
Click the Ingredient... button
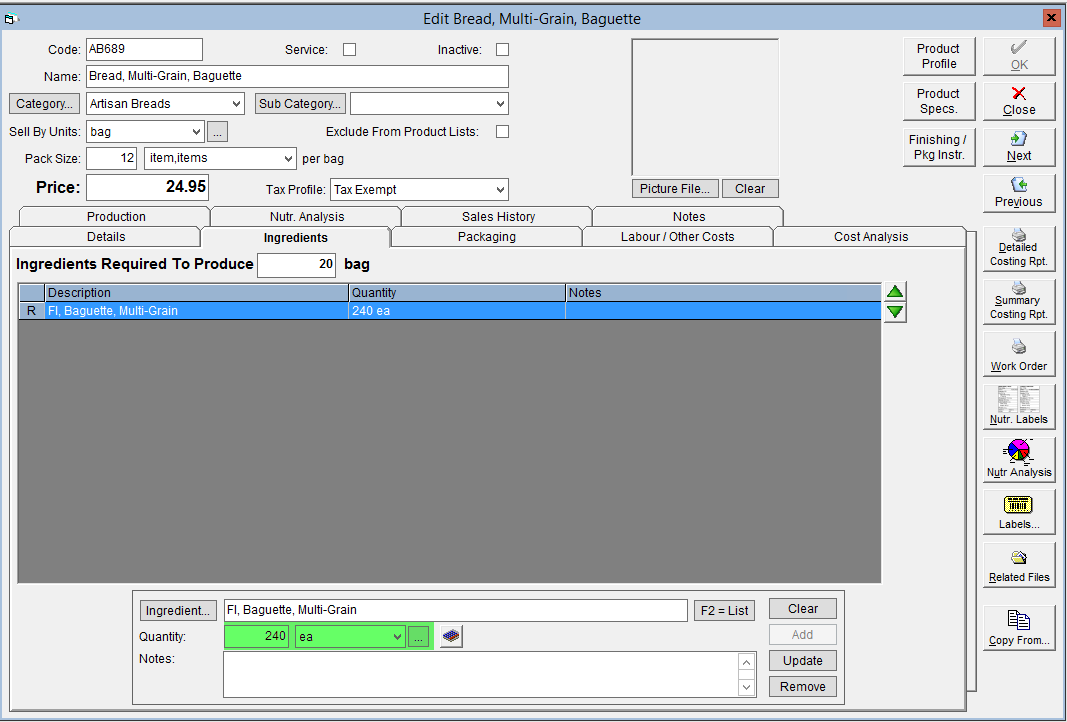pos(178,610)
